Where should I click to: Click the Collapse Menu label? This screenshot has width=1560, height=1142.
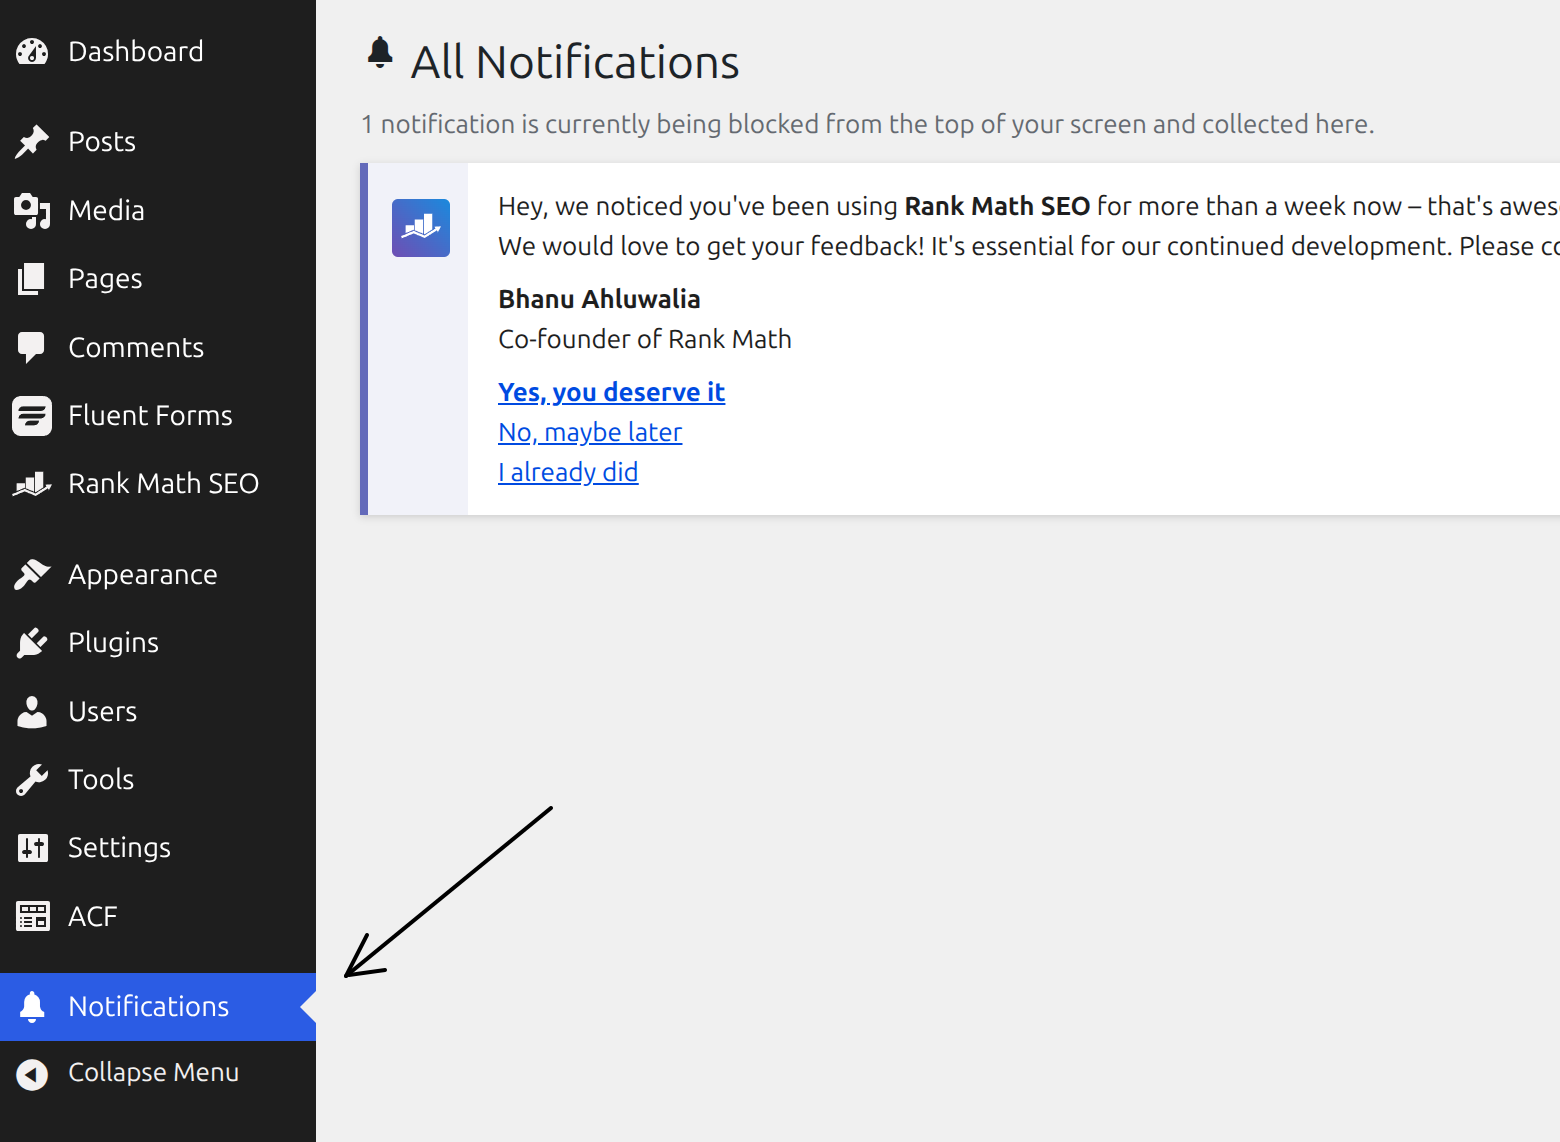[x=154, y=1073]
